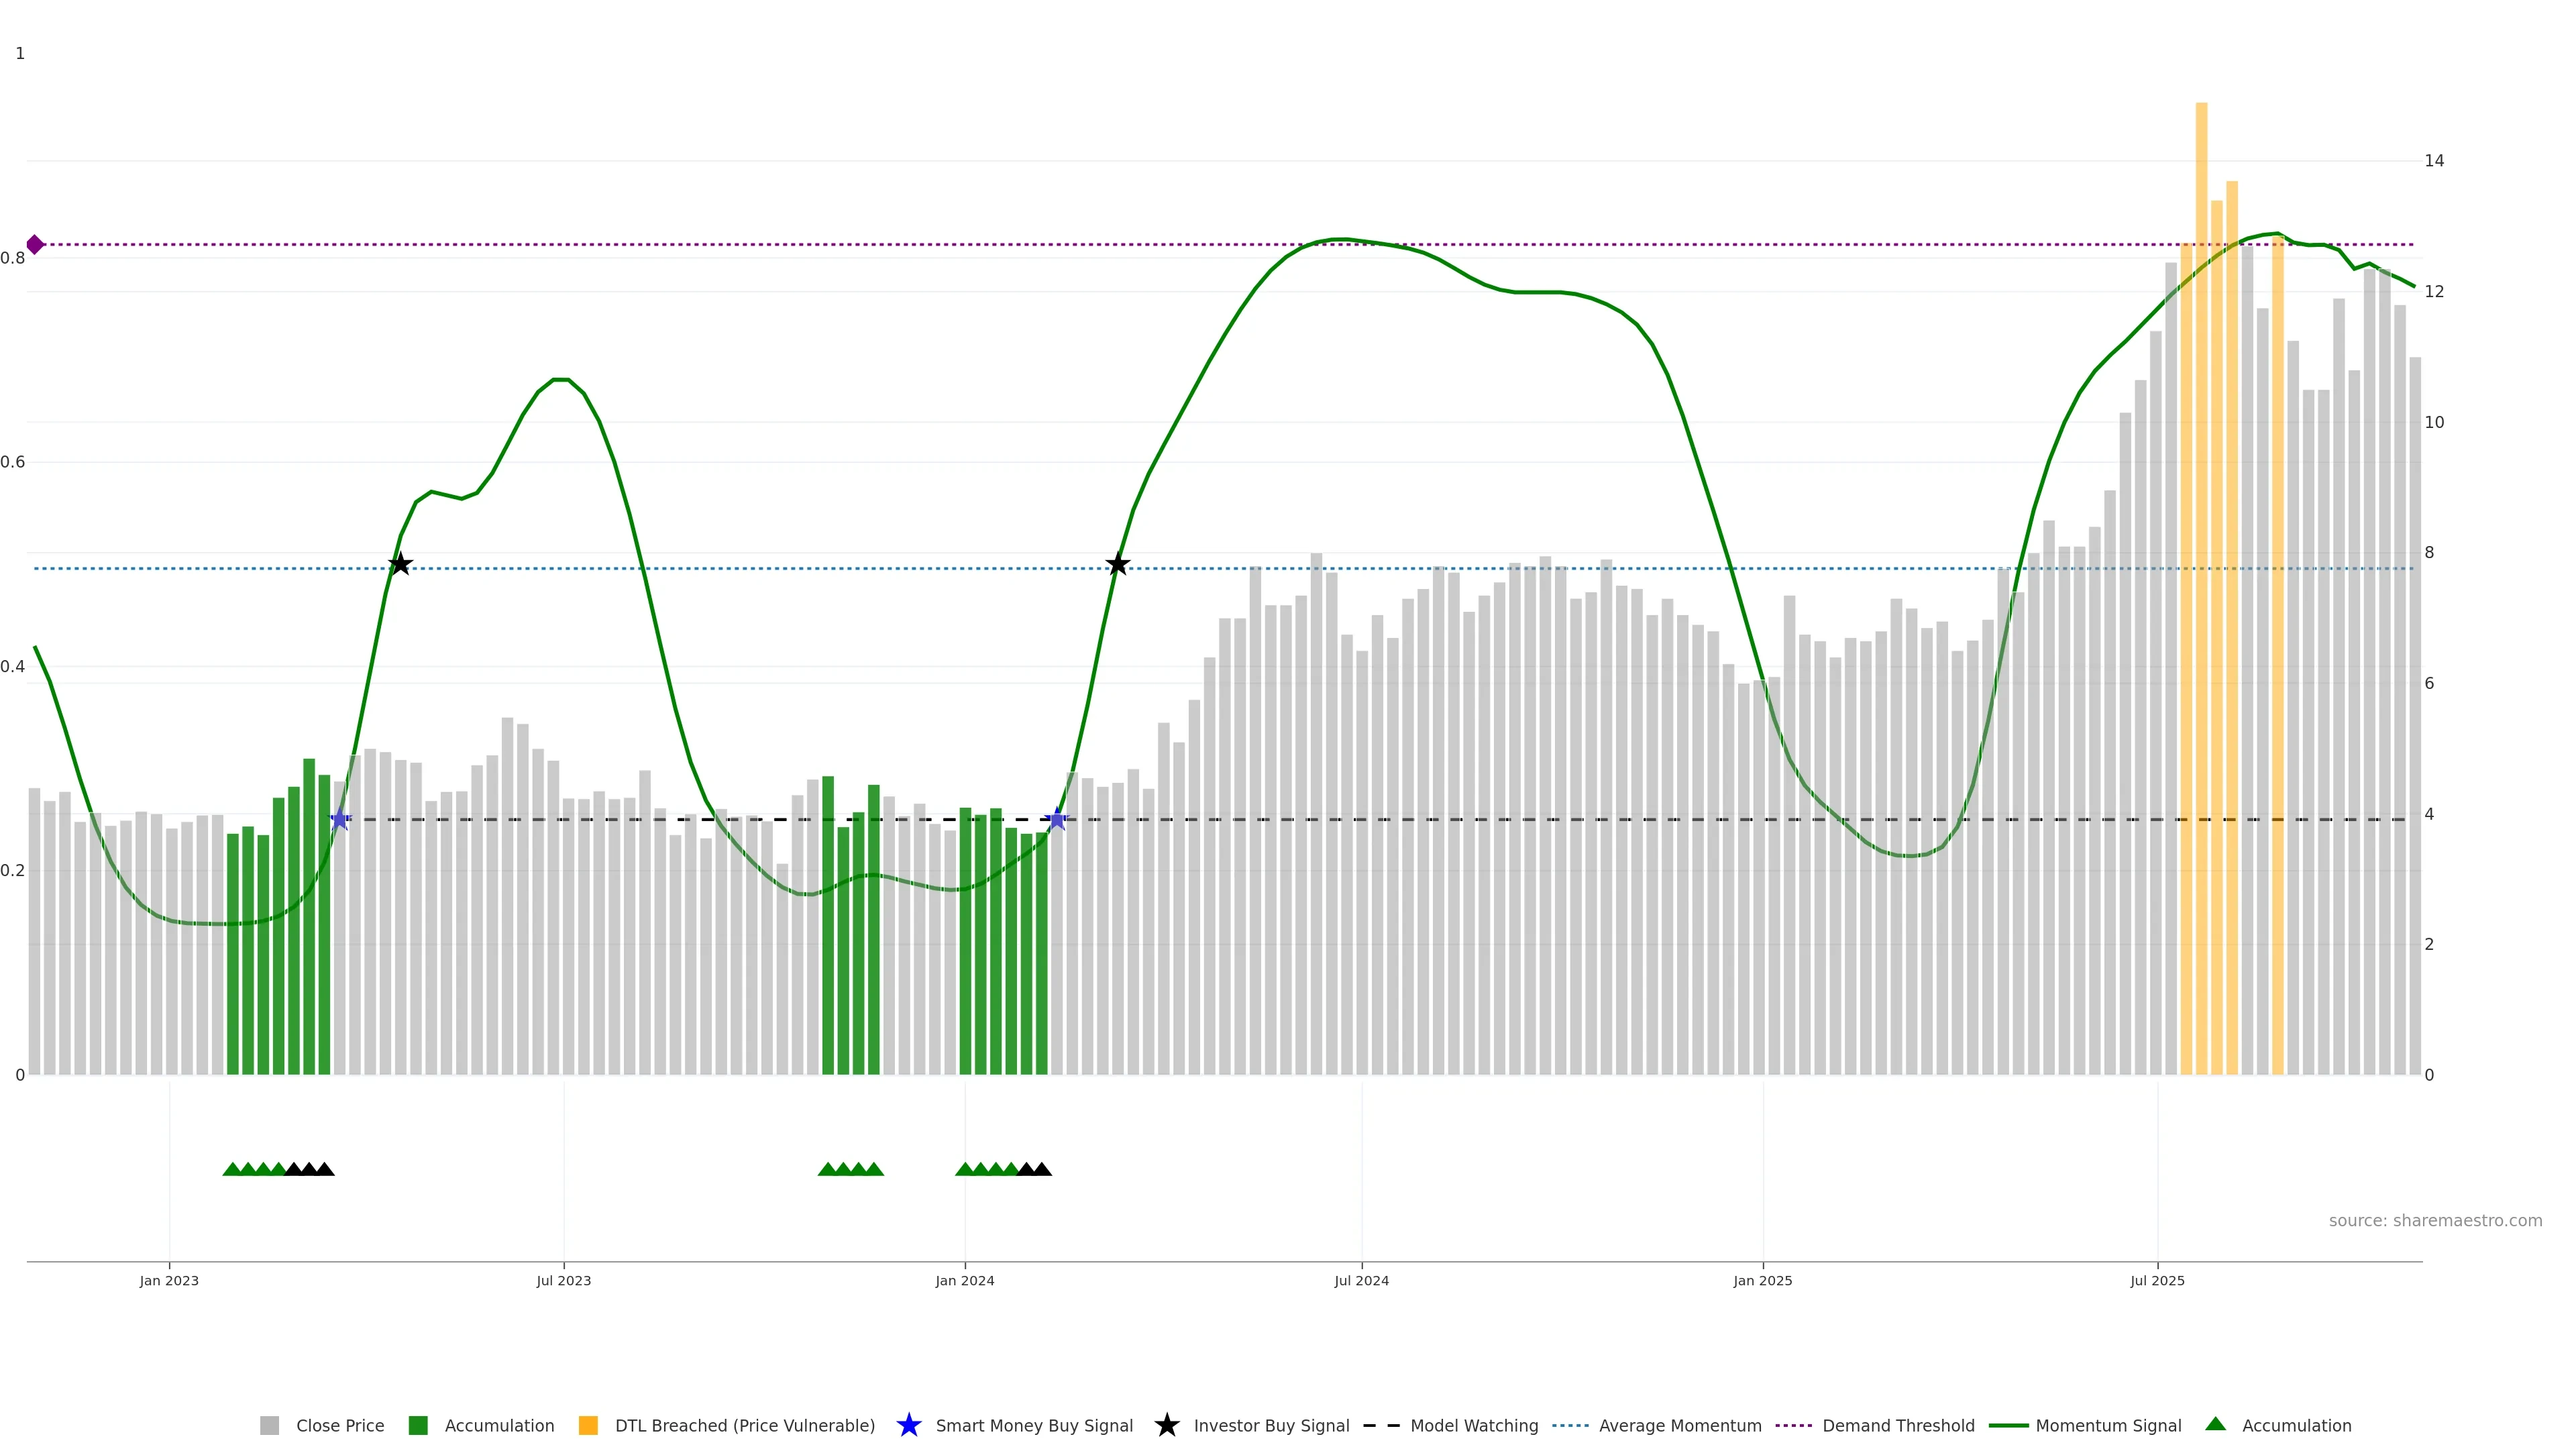
Task: Toggle the Average Momentum legend entry
Action: click(1679, 1425)
